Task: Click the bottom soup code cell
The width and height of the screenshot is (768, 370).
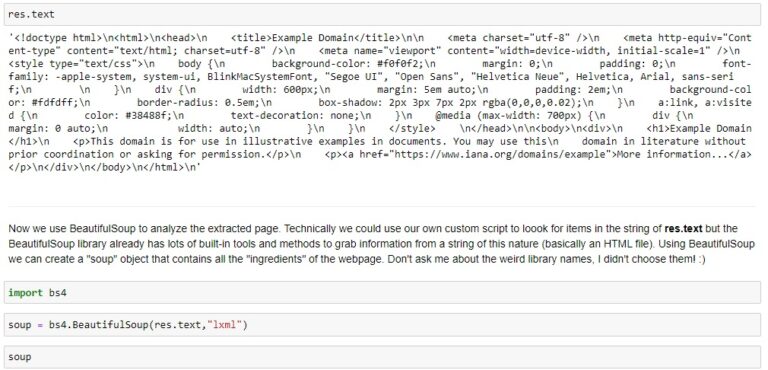Action: coord(382,357)
